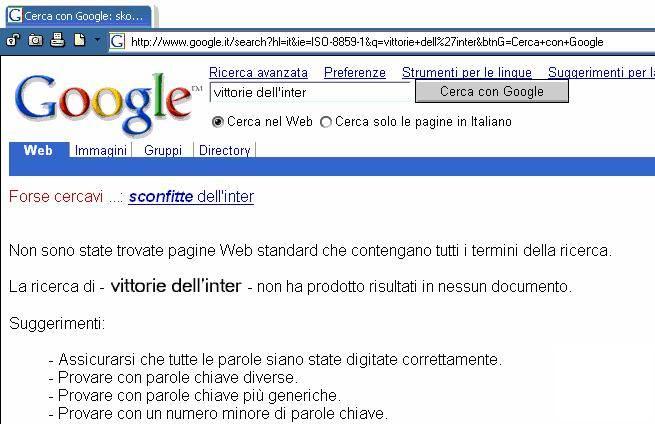Open the Ricerca avanzata link
The image size is (655, 424).
(x=258, y=73)
